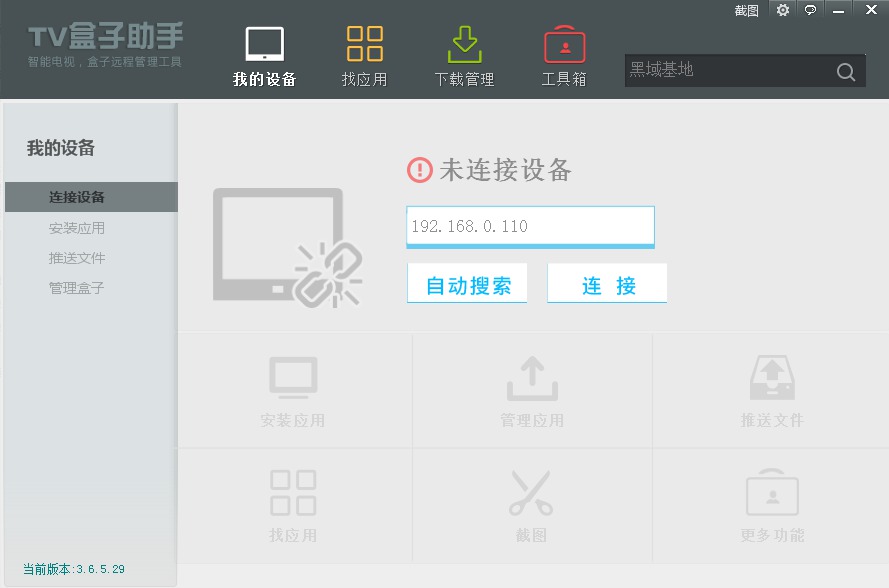Click the IP address field 192.168.0.110
The height and width of the screenshot is (588, 889).
click(530, 226)
